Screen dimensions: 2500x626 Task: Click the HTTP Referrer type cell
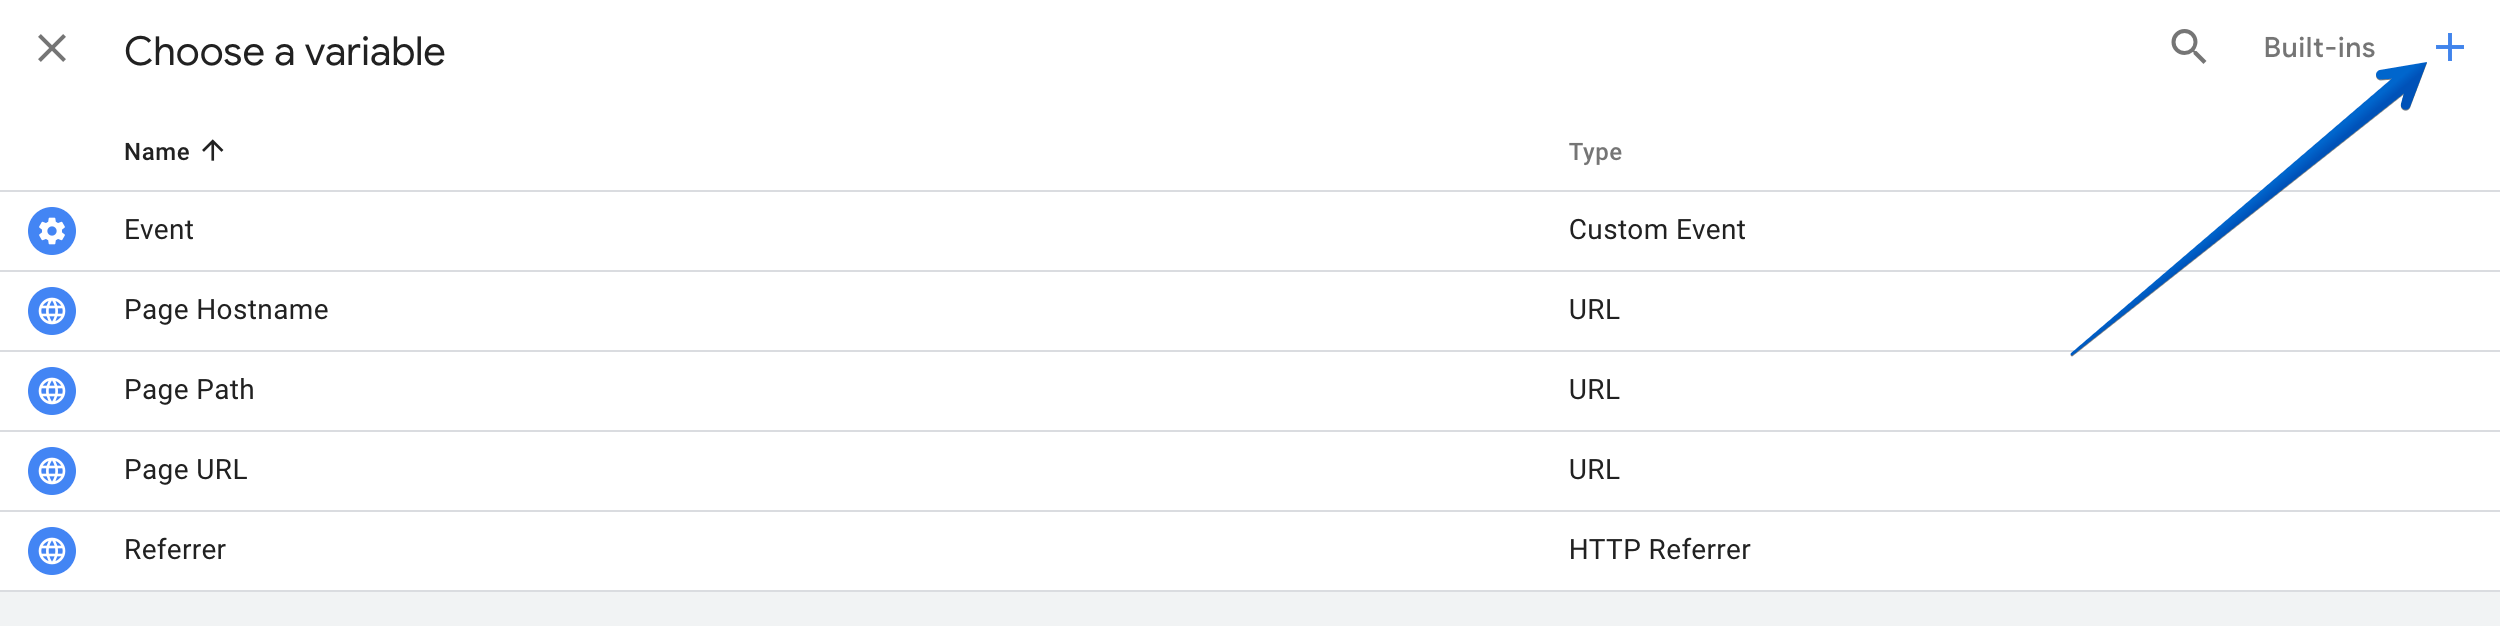click(x=1659, y=550)
